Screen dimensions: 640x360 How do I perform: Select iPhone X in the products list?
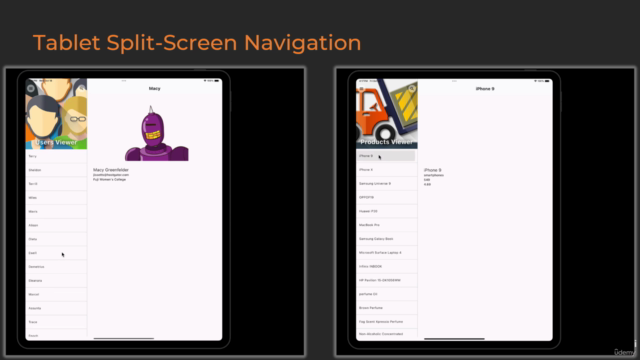(387, 170)
